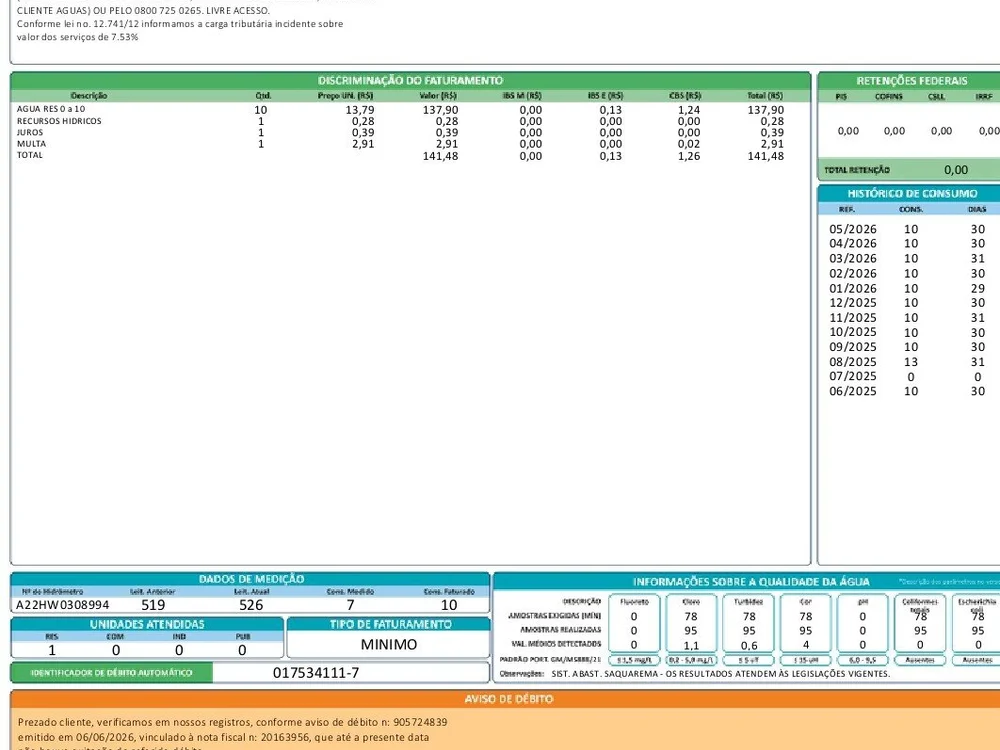Select the 08/2025 consumption history entry
Viewport: 1000px width, 750px height.
pos(907,362)
